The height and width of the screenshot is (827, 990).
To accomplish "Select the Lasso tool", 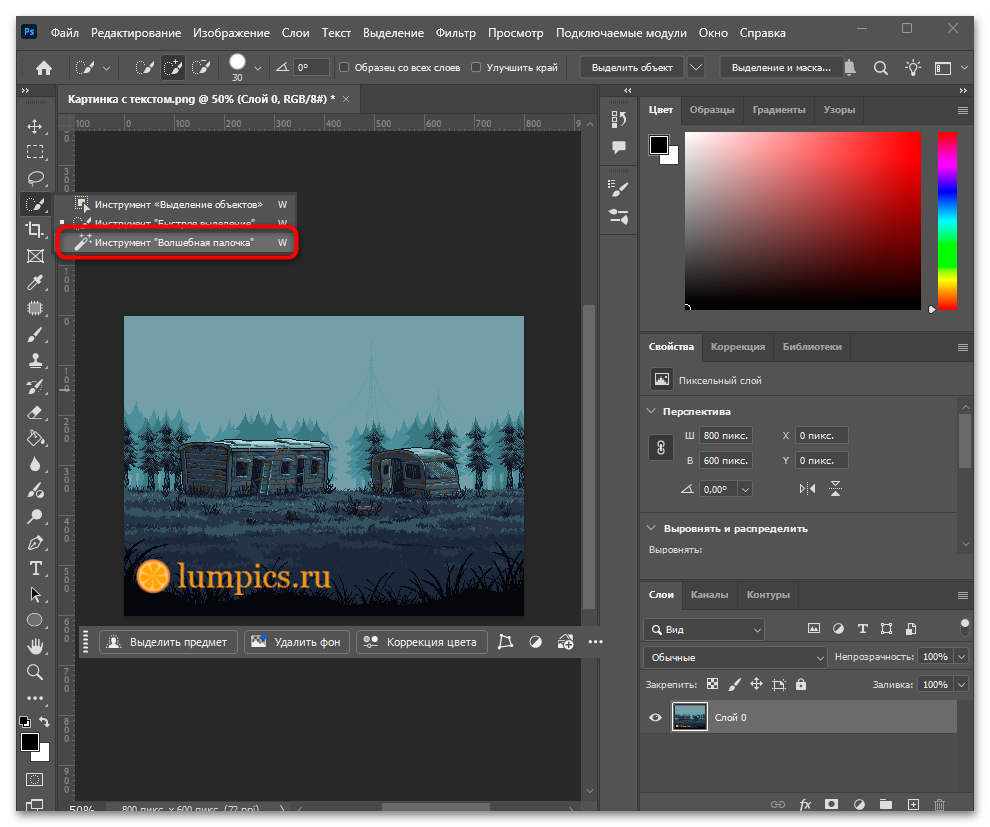I will pyautogui.click(x=35, y=178).
